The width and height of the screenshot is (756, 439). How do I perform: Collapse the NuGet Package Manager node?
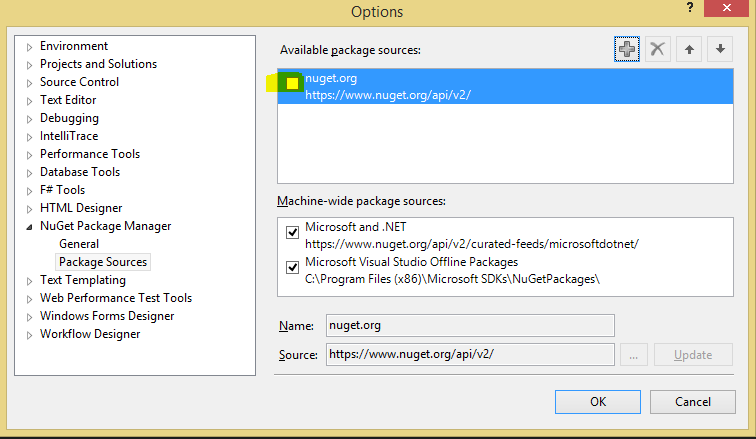click(29, 226)
